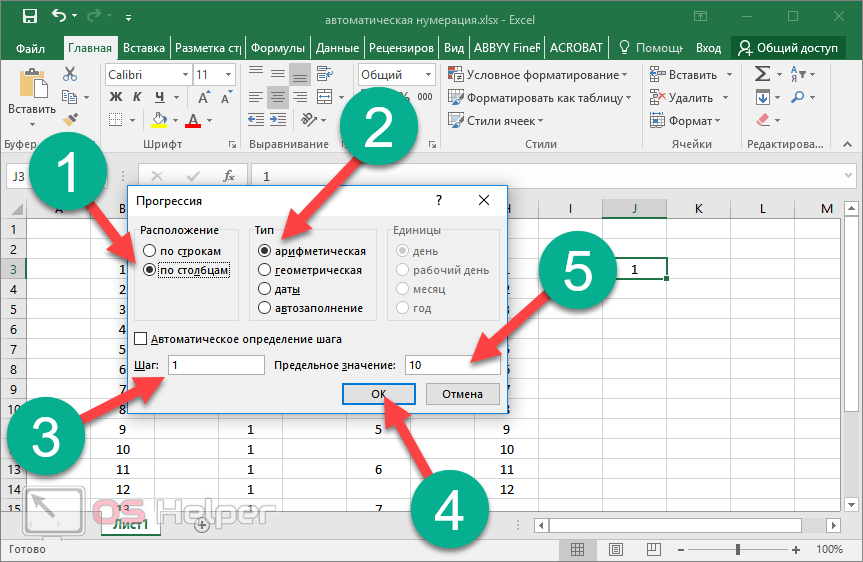This screenshot has height=562, width=863.
Task: Open the Calibri font name dropdown
Action: [185, 75]
